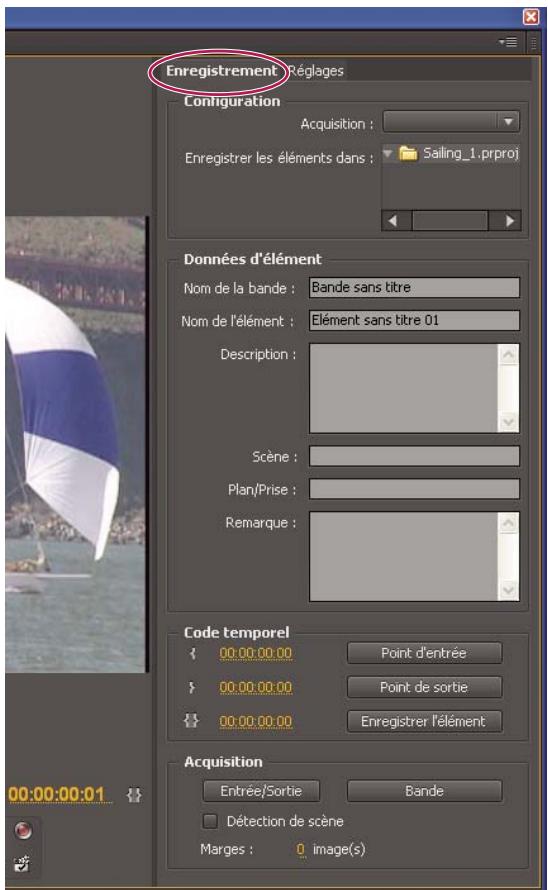Screen dimensions: 548x890
Task: Click the Remarque scrollbar up arrow
Action: coord(508,523)
